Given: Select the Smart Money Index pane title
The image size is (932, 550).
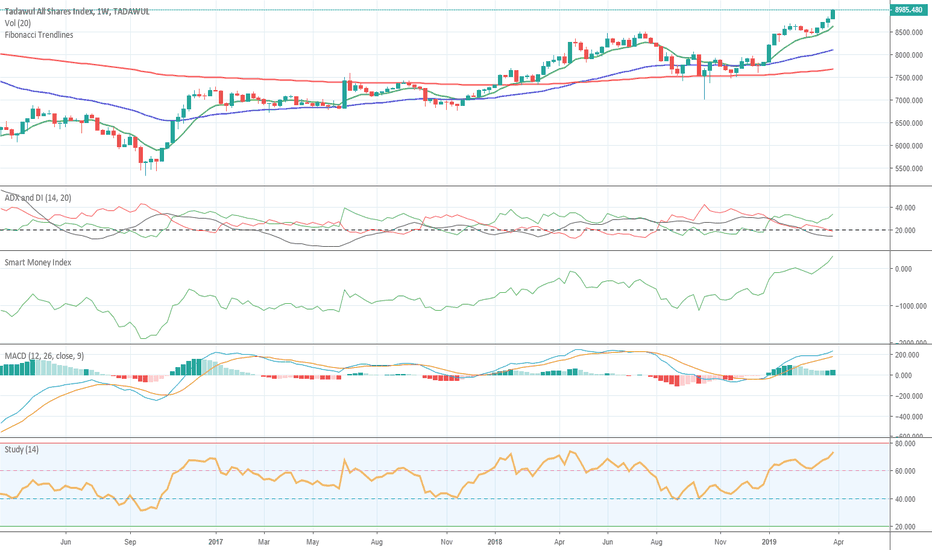Looking at the screenshot, I should point(37,262).
